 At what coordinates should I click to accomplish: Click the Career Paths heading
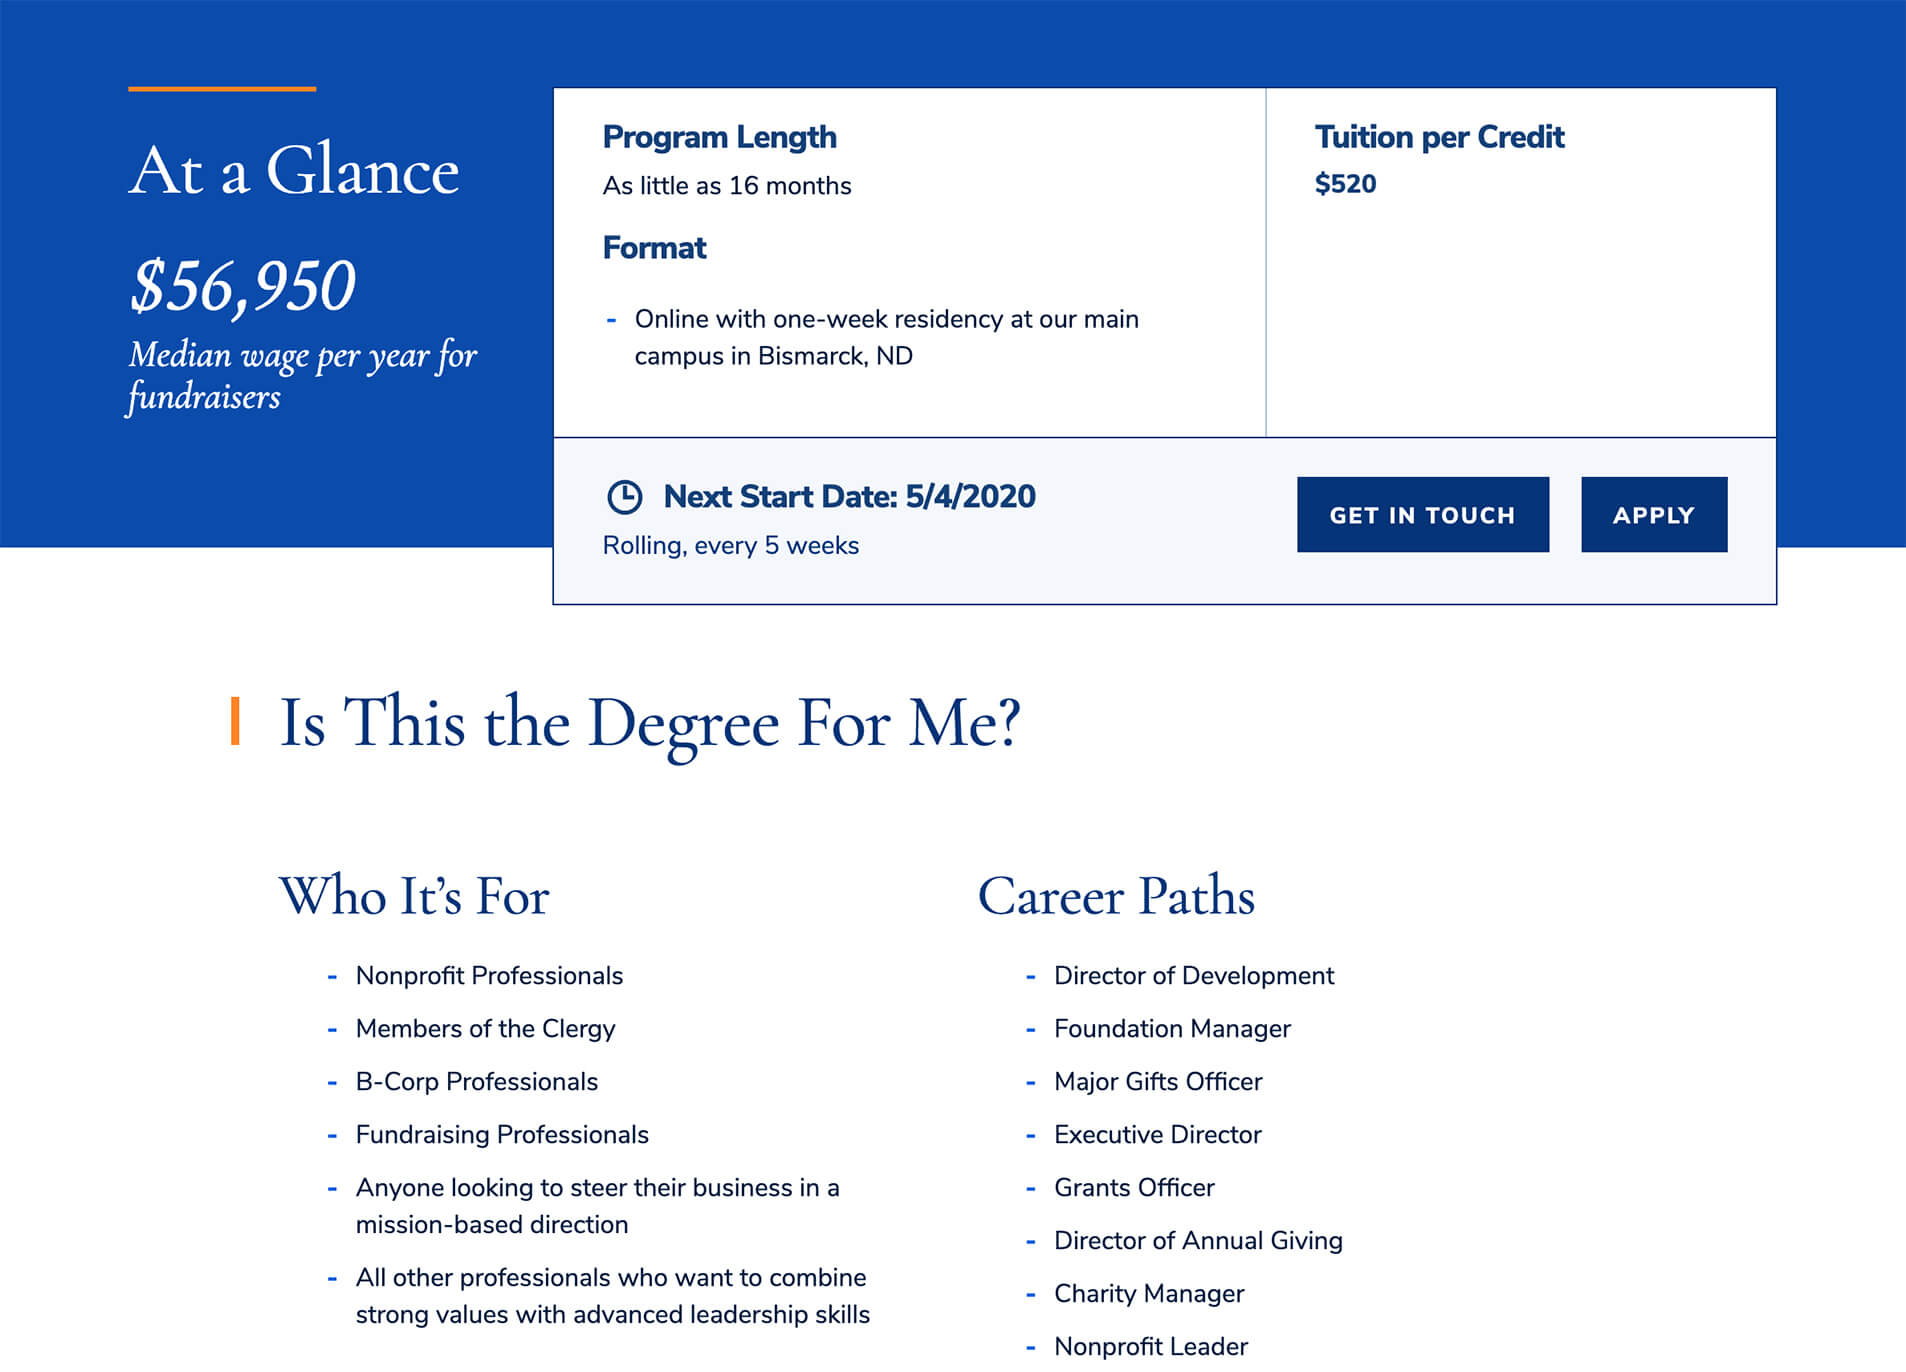coord(1116,896)
